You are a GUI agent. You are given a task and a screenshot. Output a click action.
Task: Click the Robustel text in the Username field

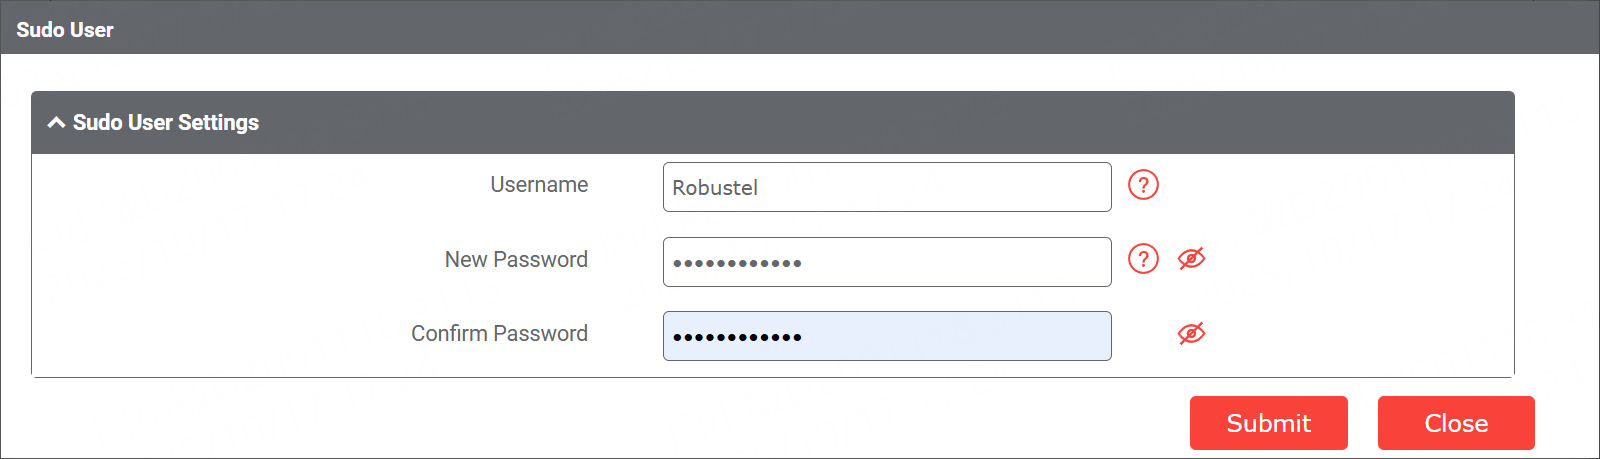pyautogui.click(x=715, y=188)
